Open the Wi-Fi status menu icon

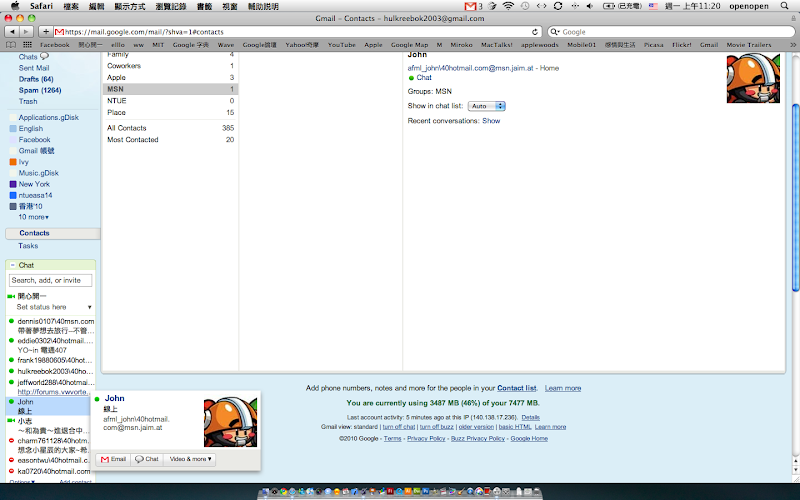(x=508, y=6)
